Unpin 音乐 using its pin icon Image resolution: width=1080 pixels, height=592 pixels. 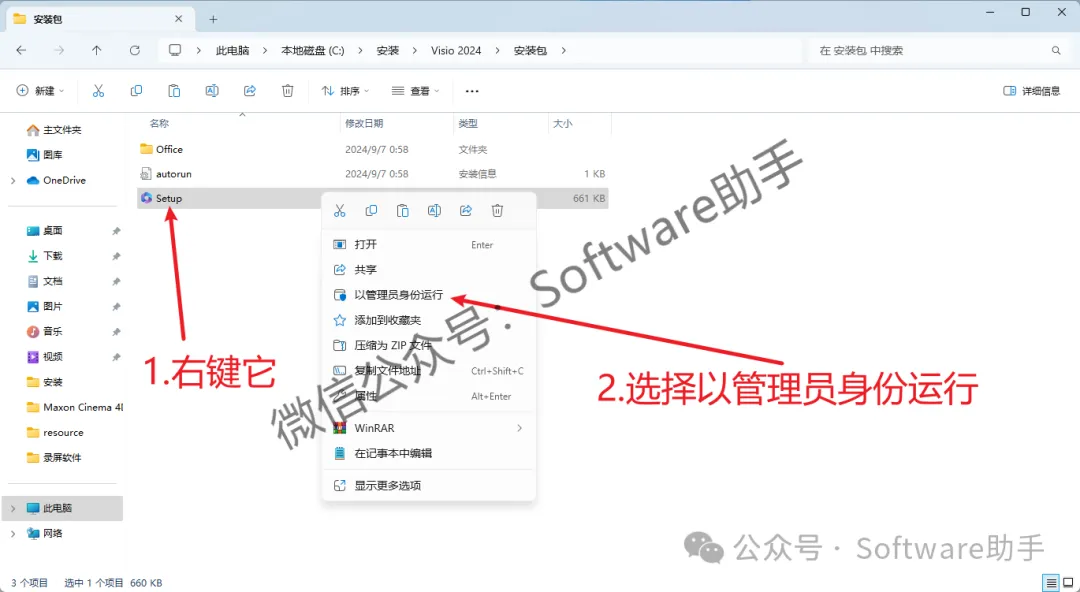point(116,331)
